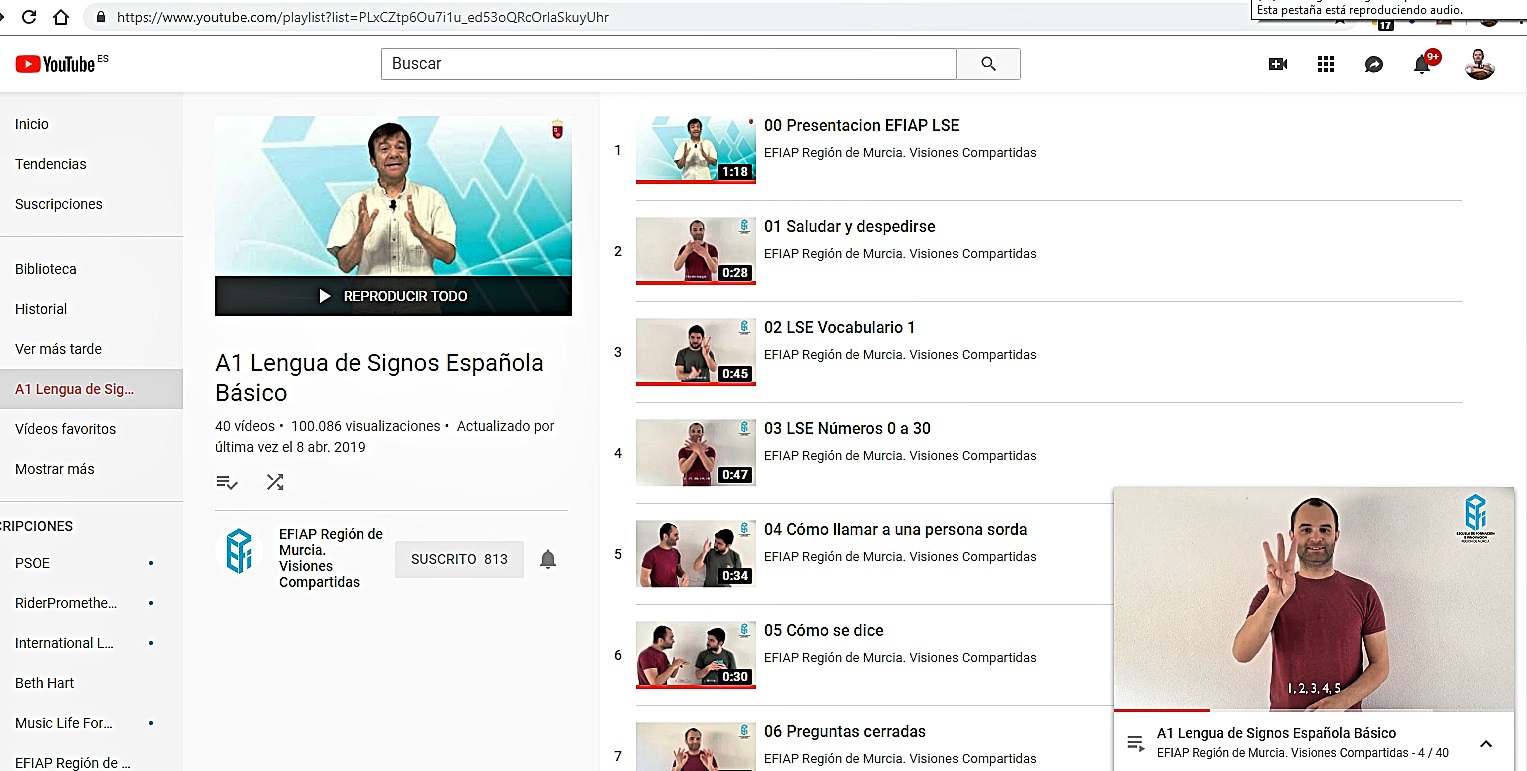Image resolution: width=1527 pixels, height=771 pixels.
Task: Open the create video camera icon
Action: click(x=1277, y=64)
